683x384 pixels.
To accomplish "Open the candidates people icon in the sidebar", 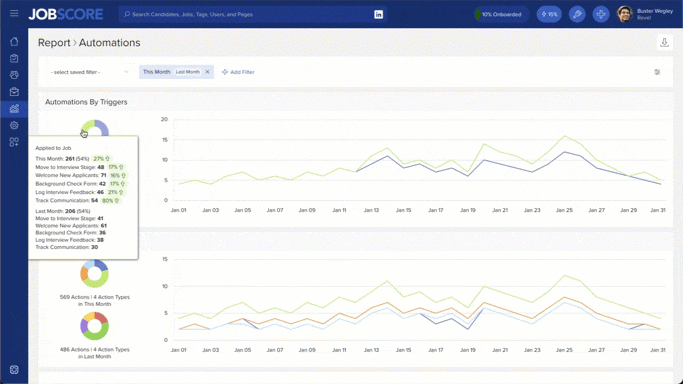I will 14,75.
